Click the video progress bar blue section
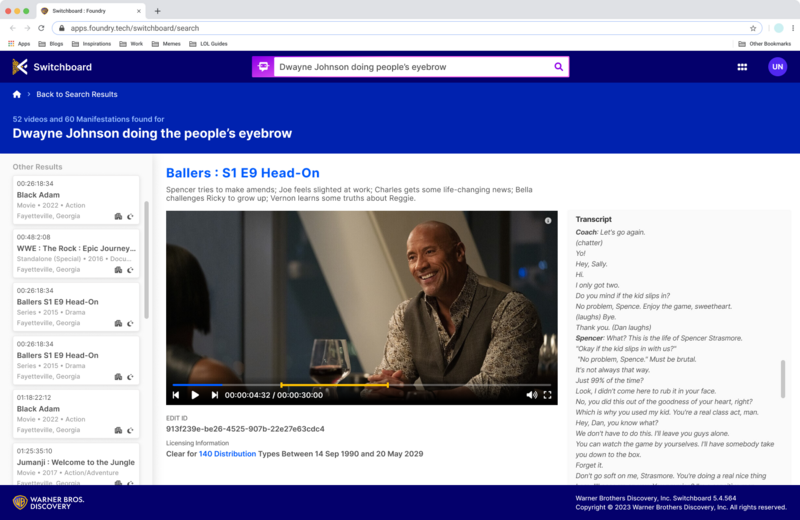Viewport: 800px width, 520px height. [x=198, y=385]
